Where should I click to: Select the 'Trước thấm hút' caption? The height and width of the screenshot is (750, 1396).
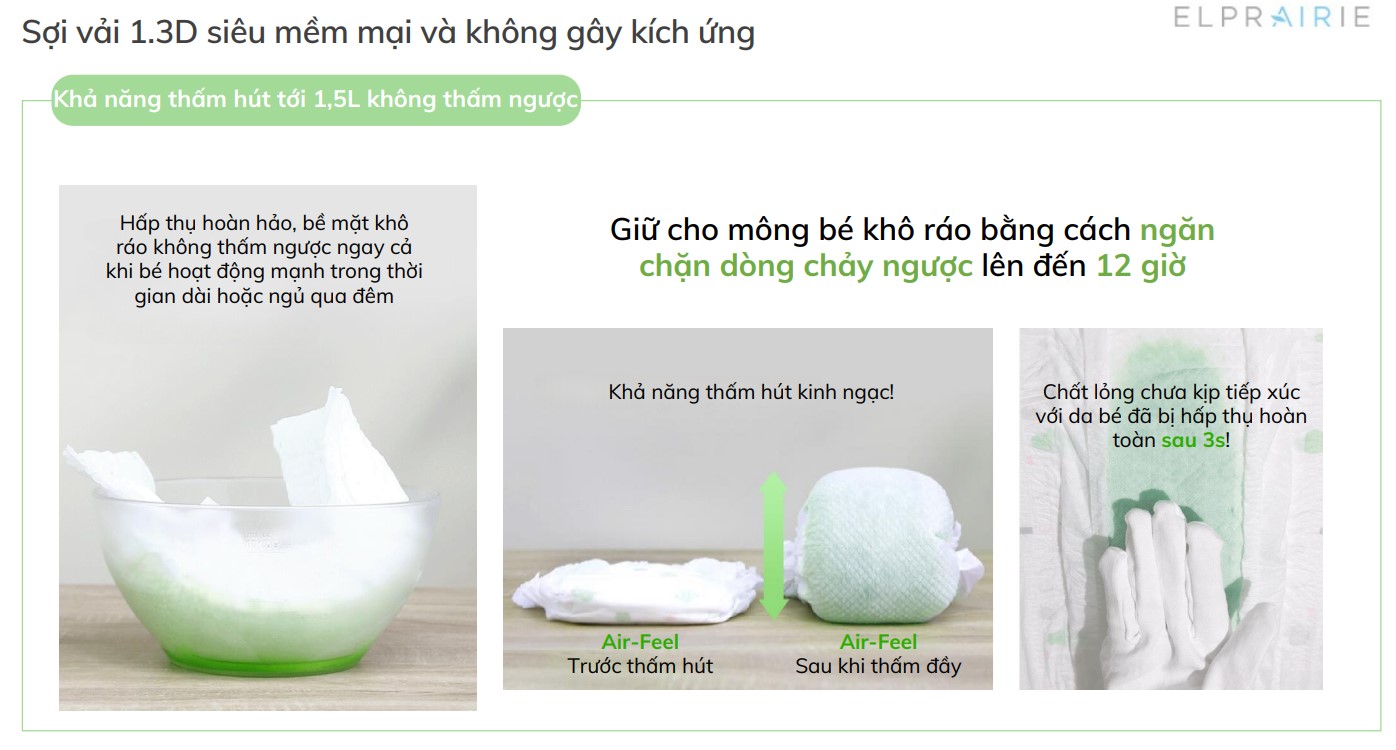(640, 666)
